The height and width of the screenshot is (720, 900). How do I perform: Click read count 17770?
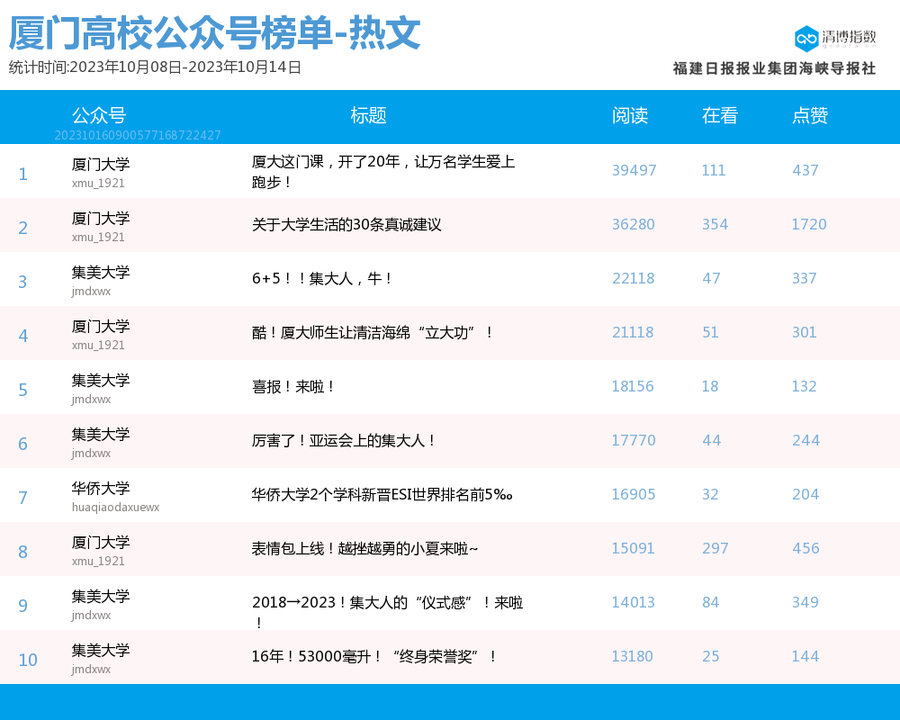point(633,440)
